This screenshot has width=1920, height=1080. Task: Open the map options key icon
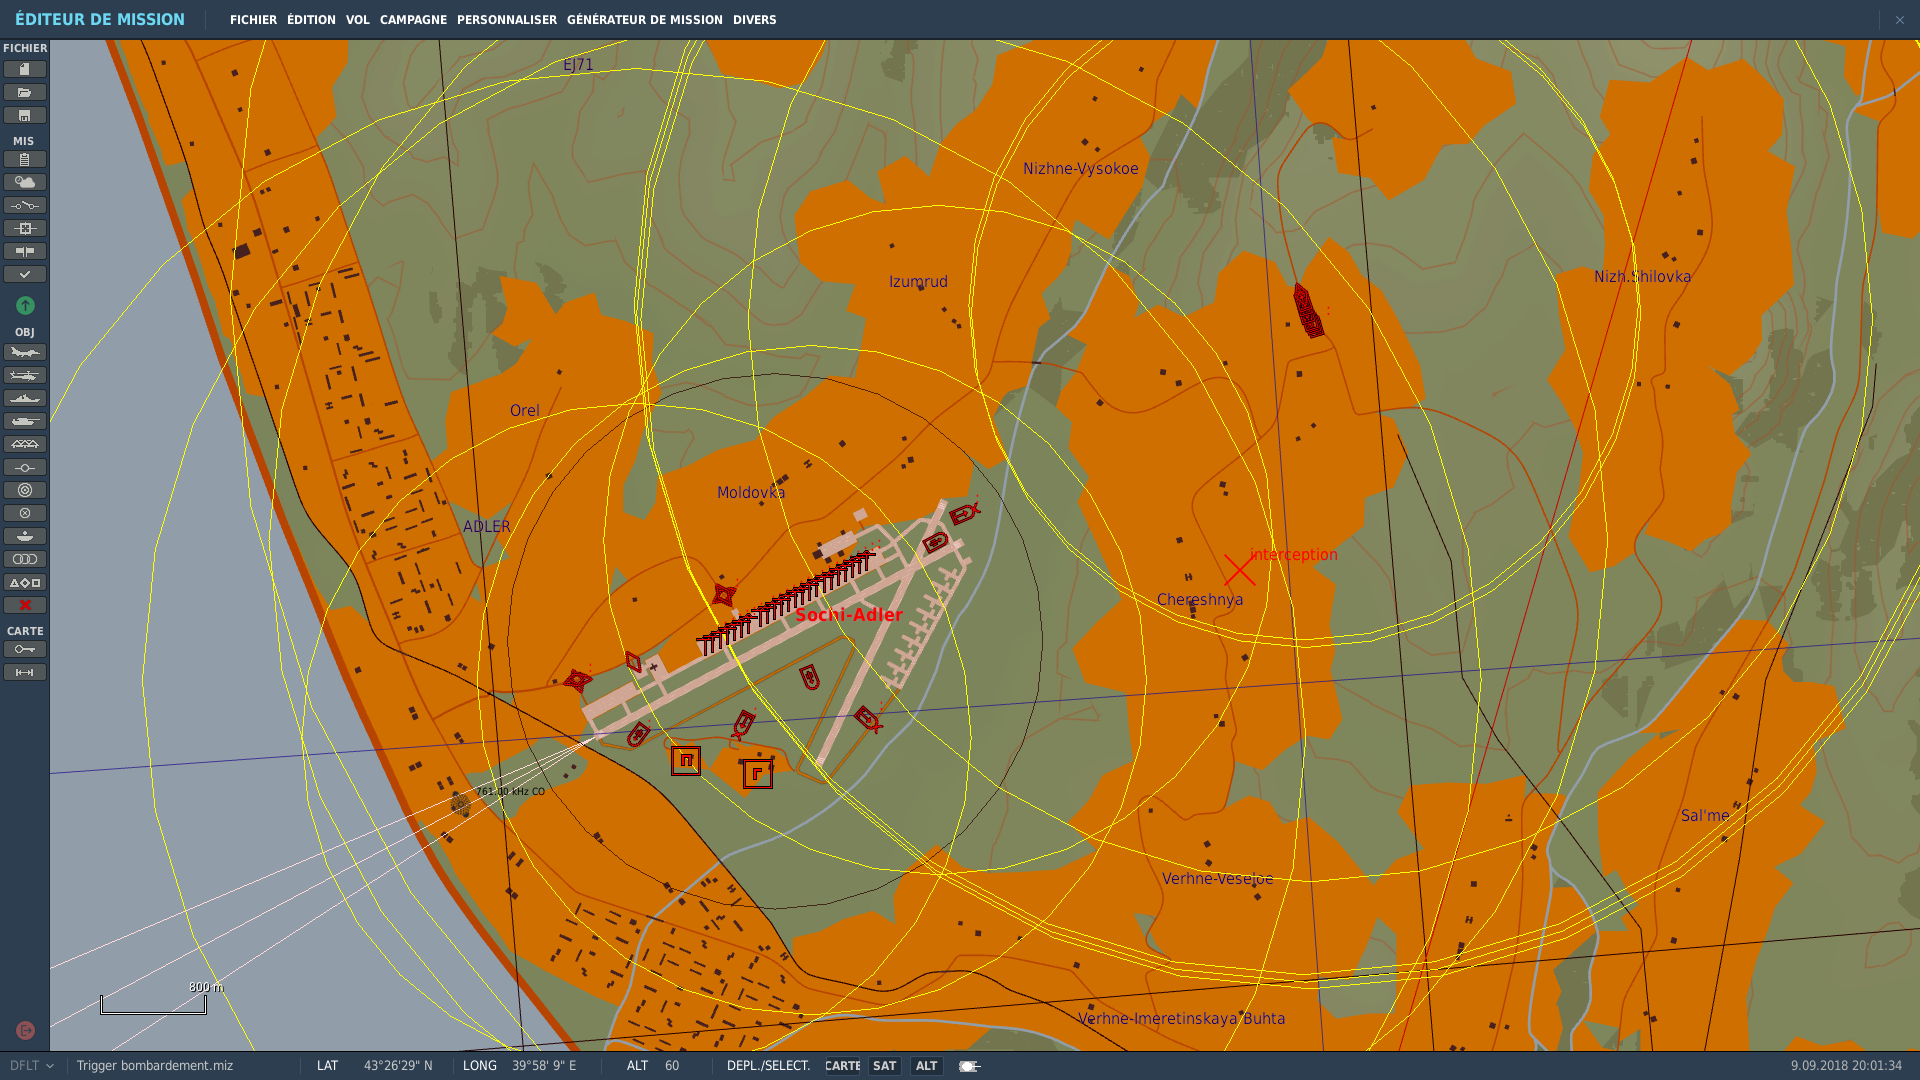click(x=25, y=649)
